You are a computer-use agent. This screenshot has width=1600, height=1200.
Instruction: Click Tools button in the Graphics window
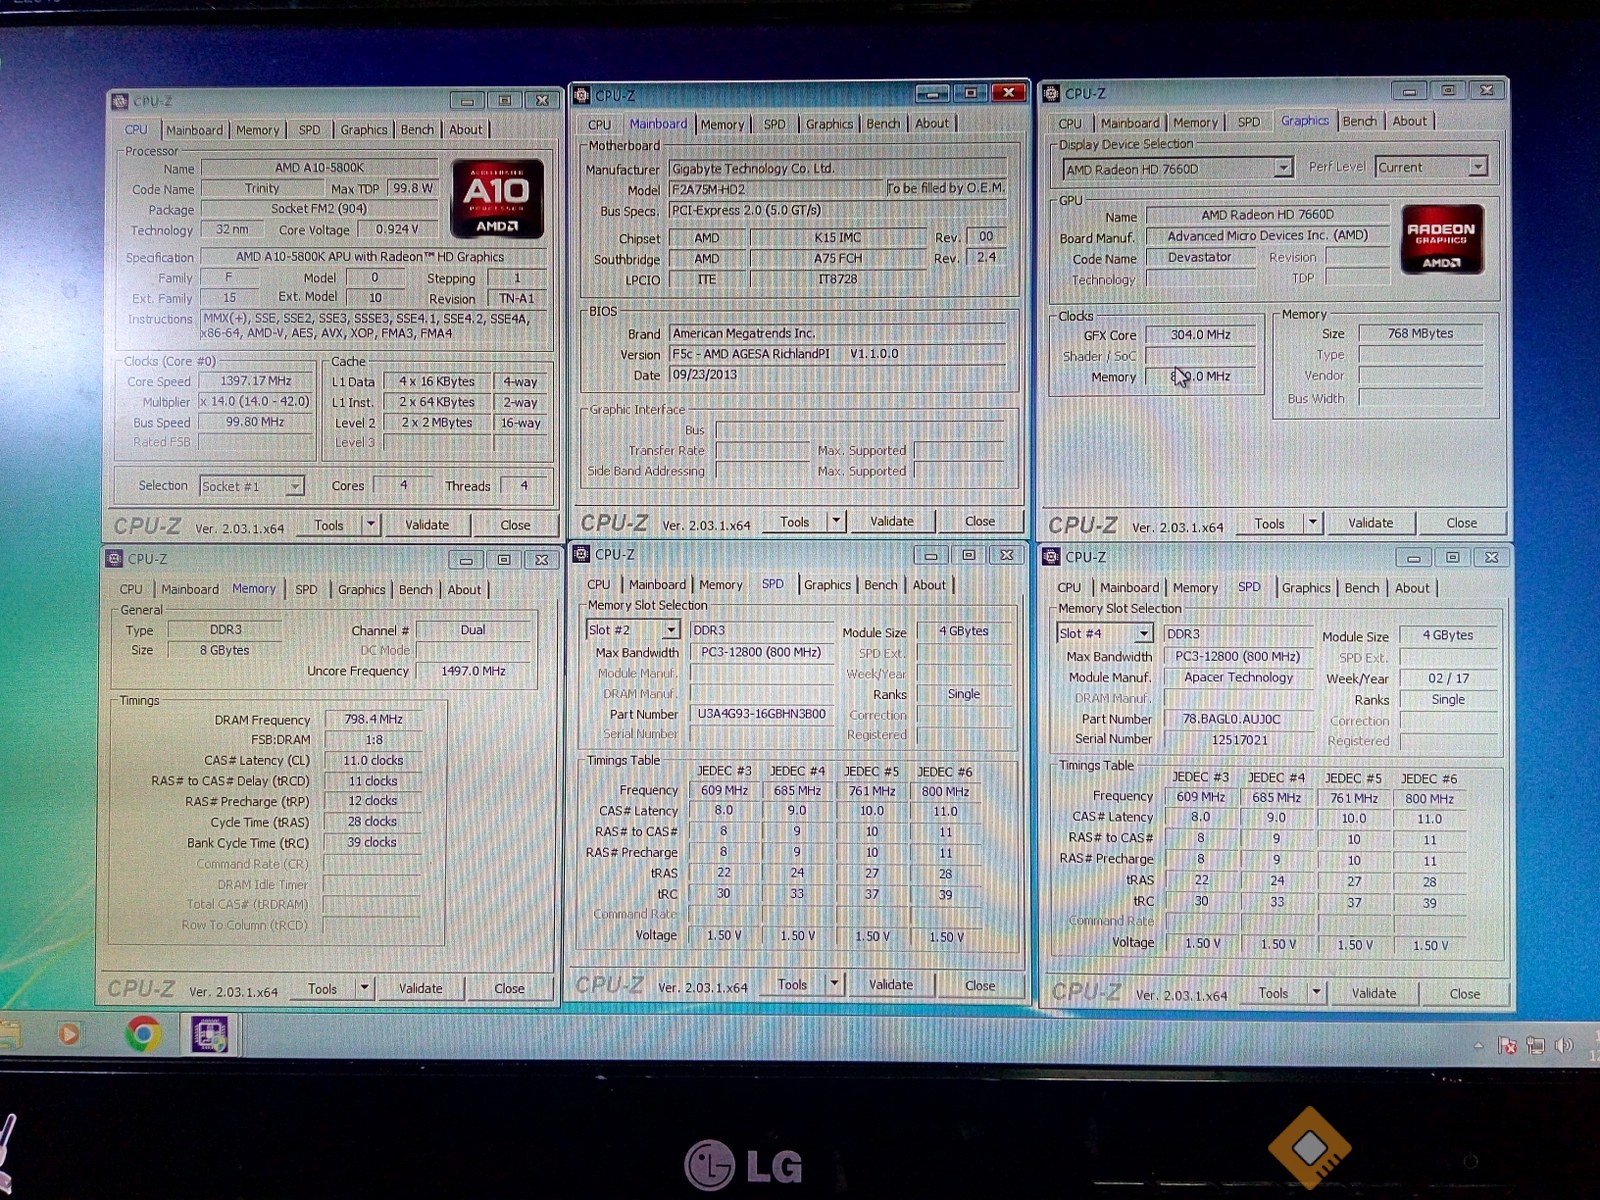[1270, 524]
